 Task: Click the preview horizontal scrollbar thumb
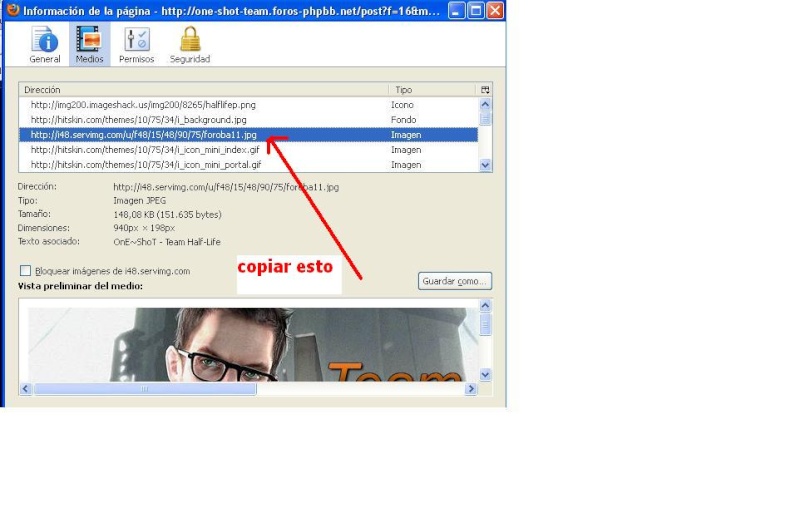145,389
